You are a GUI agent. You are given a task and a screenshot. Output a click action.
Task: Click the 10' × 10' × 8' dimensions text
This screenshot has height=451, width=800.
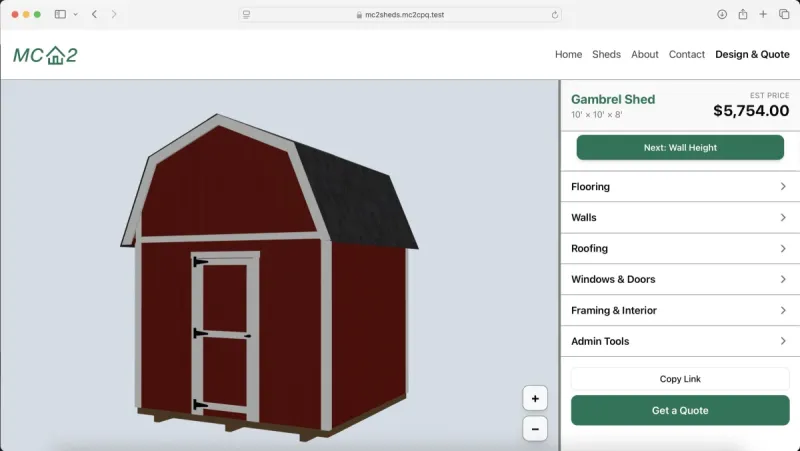[596, 115]
